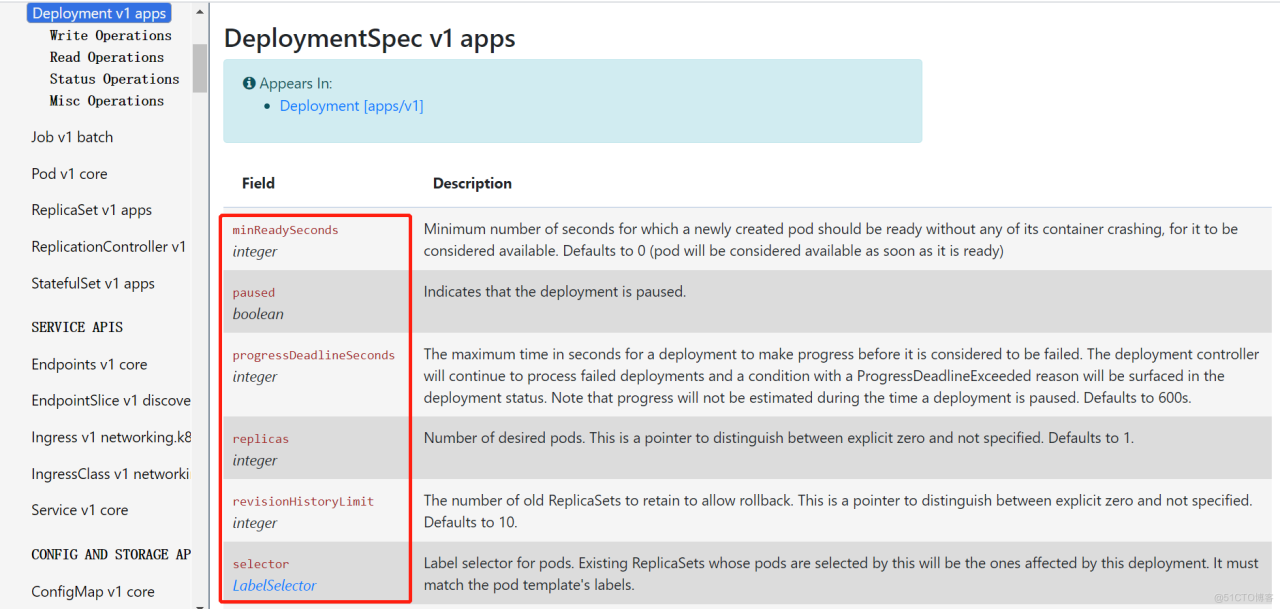Go to Write Operations section

tap(111, 35)
